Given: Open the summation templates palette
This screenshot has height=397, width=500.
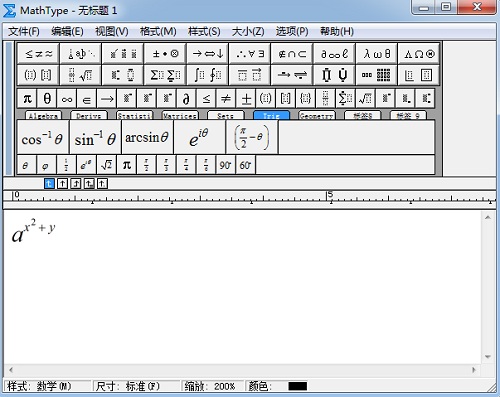Looking at the screenshot, I should (165, 75).
